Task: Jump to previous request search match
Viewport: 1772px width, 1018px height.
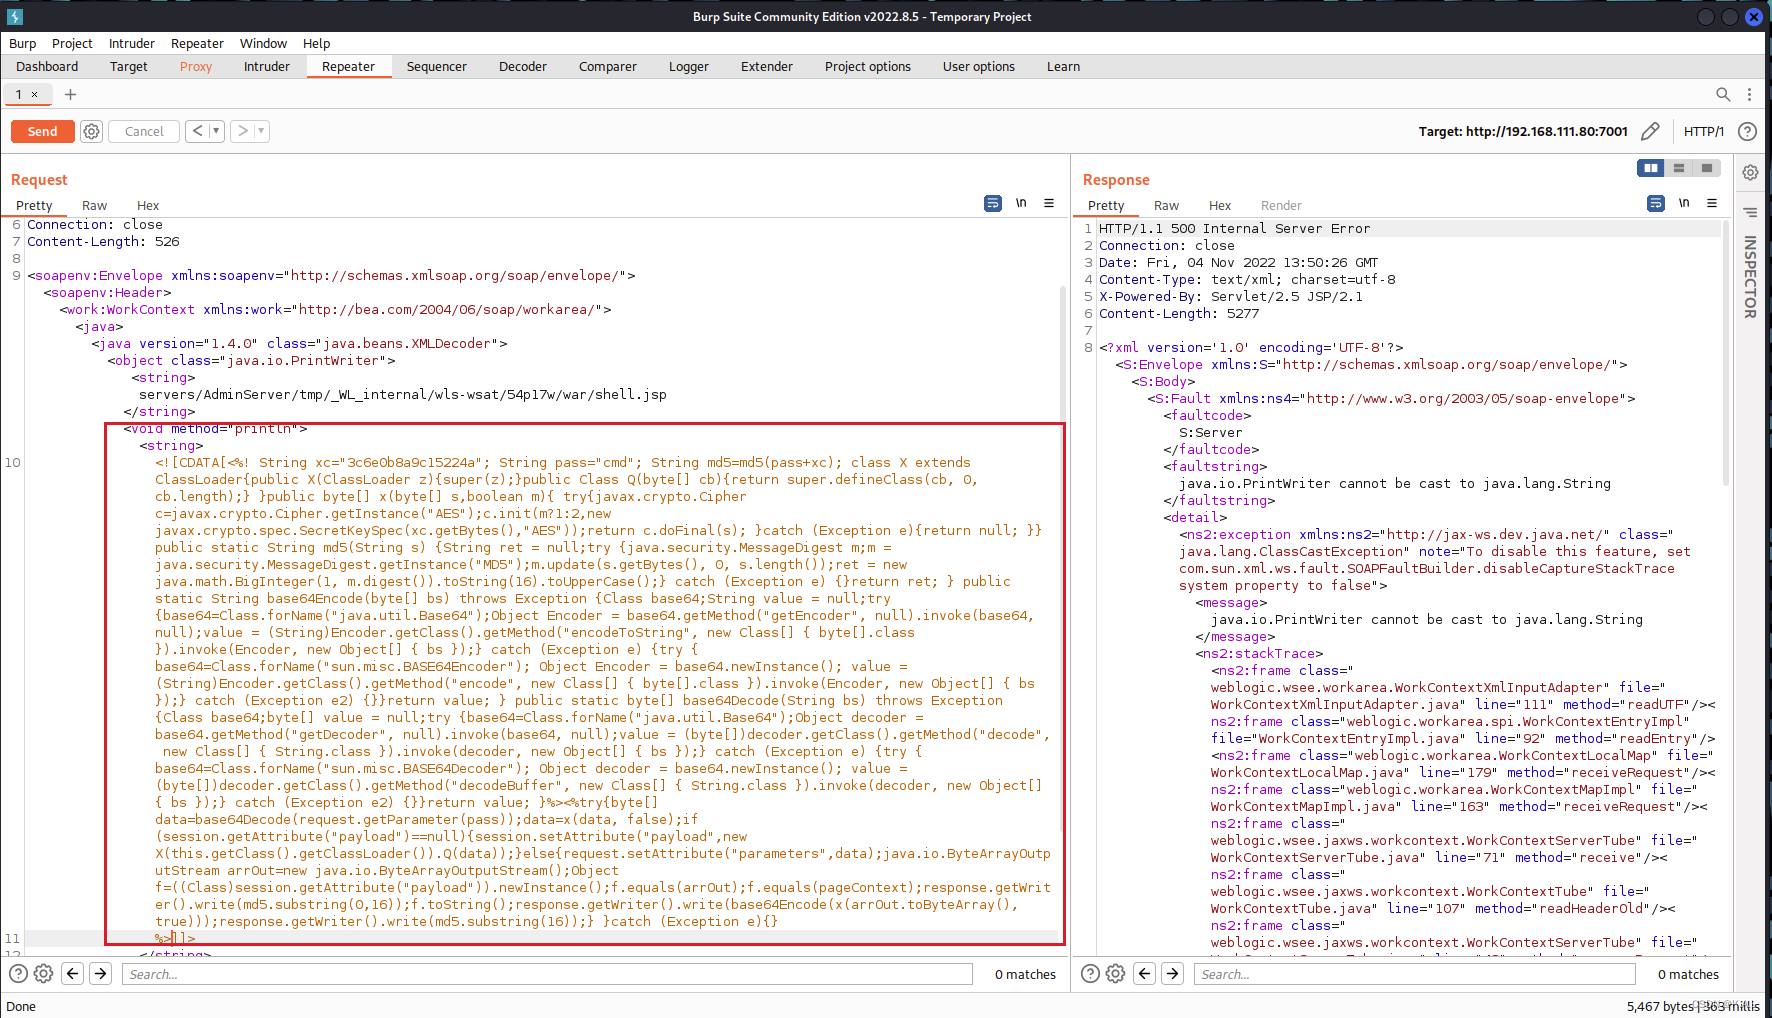Action: coord(73,973)
